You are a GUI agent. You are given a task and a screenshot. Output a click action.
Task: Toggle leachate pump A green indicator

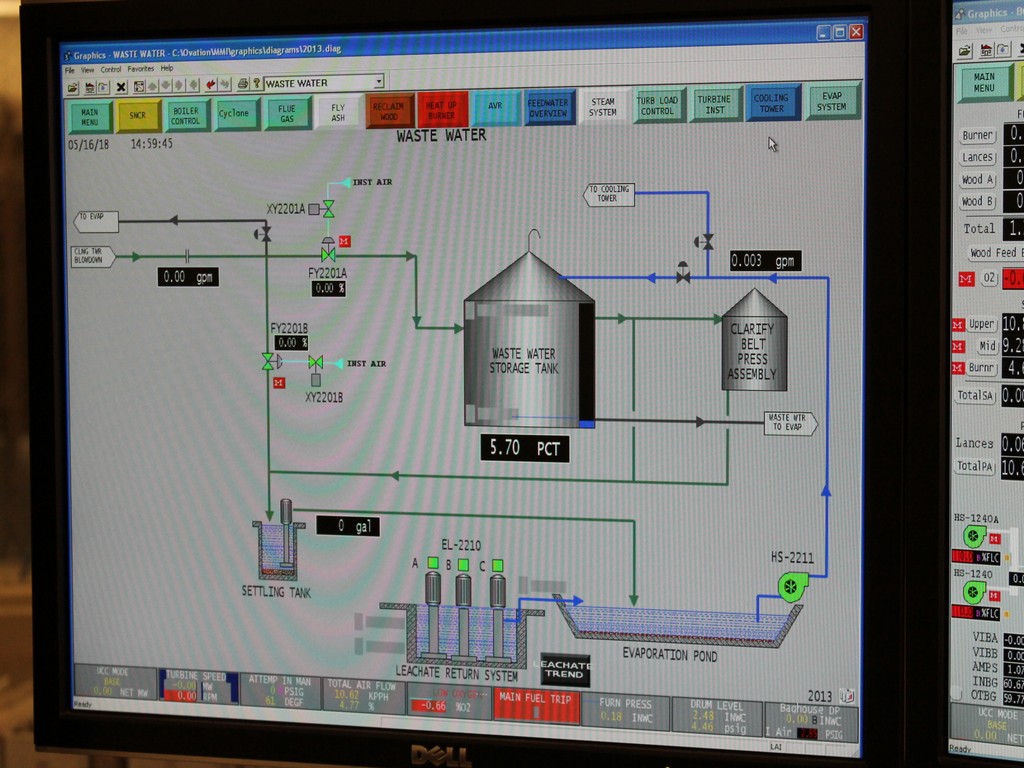tap(432, 564)
